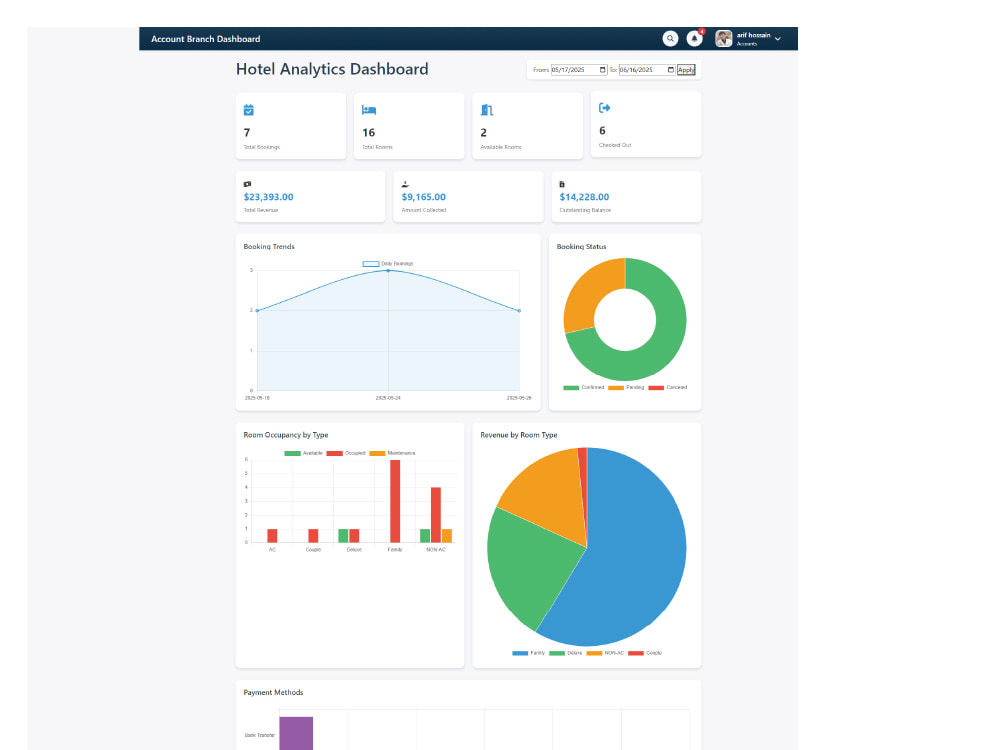Click the 'Available Rooms' label
Viewport: 1000px width, 750px height.
coord(501,147)
